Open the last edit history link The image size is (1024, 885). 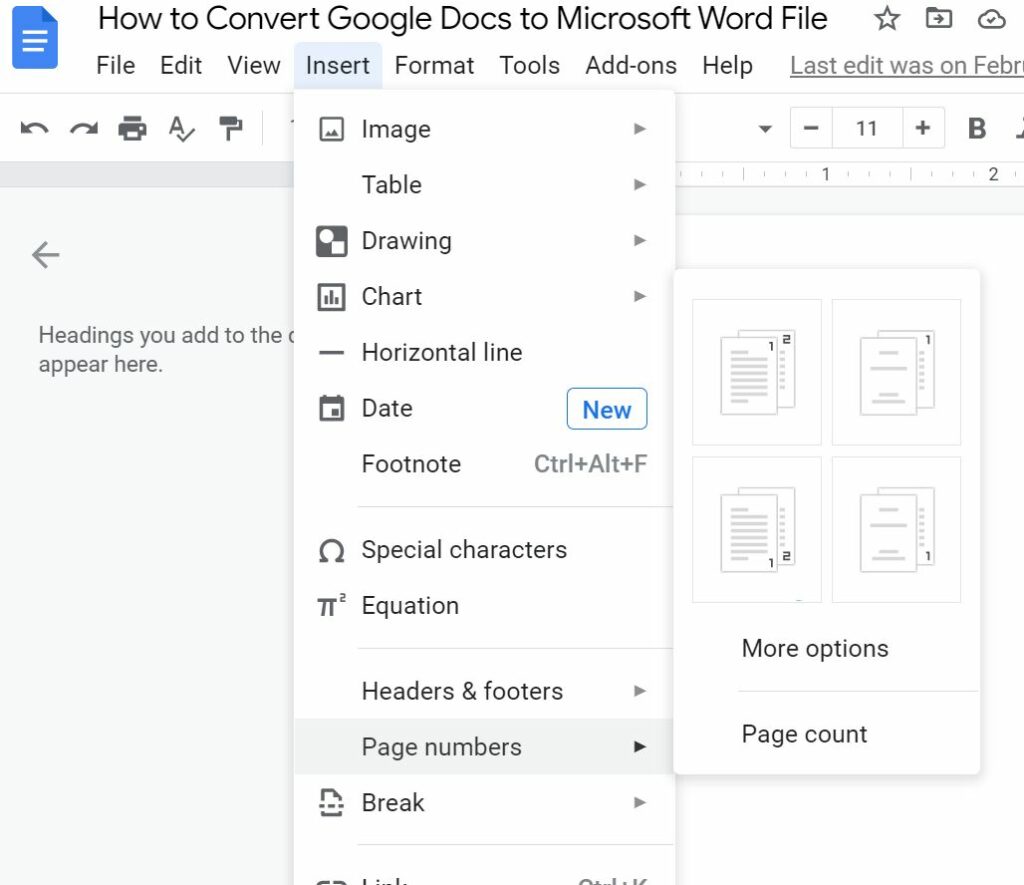pos(906,65)
